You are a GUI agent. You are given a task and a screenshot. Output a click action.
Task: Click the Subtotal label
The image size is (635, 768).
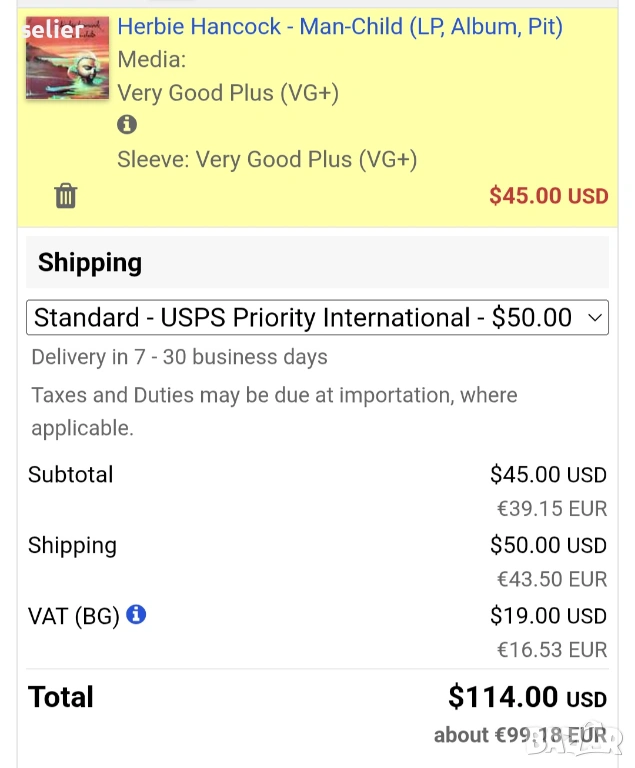coord(71,474)
